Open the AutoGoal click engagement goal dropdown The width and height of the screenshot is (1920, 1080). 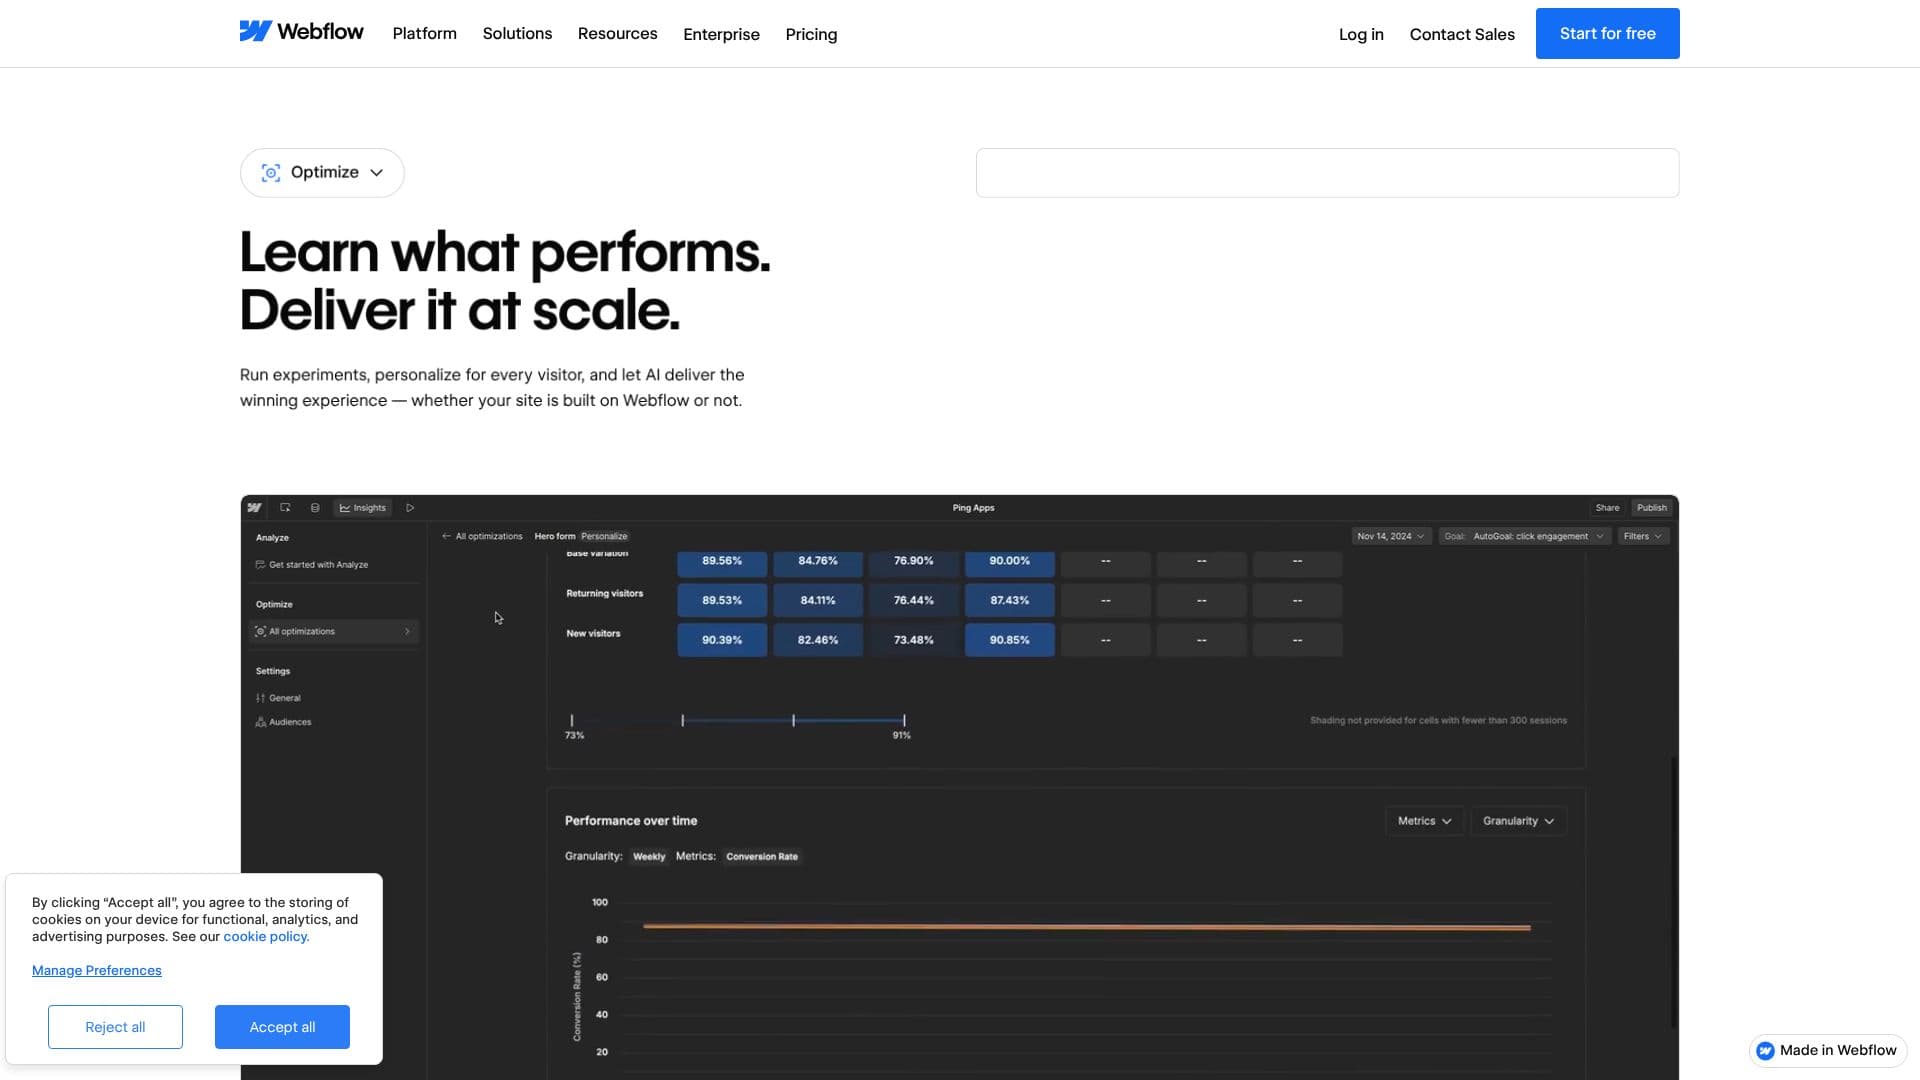click(1524, 536)
